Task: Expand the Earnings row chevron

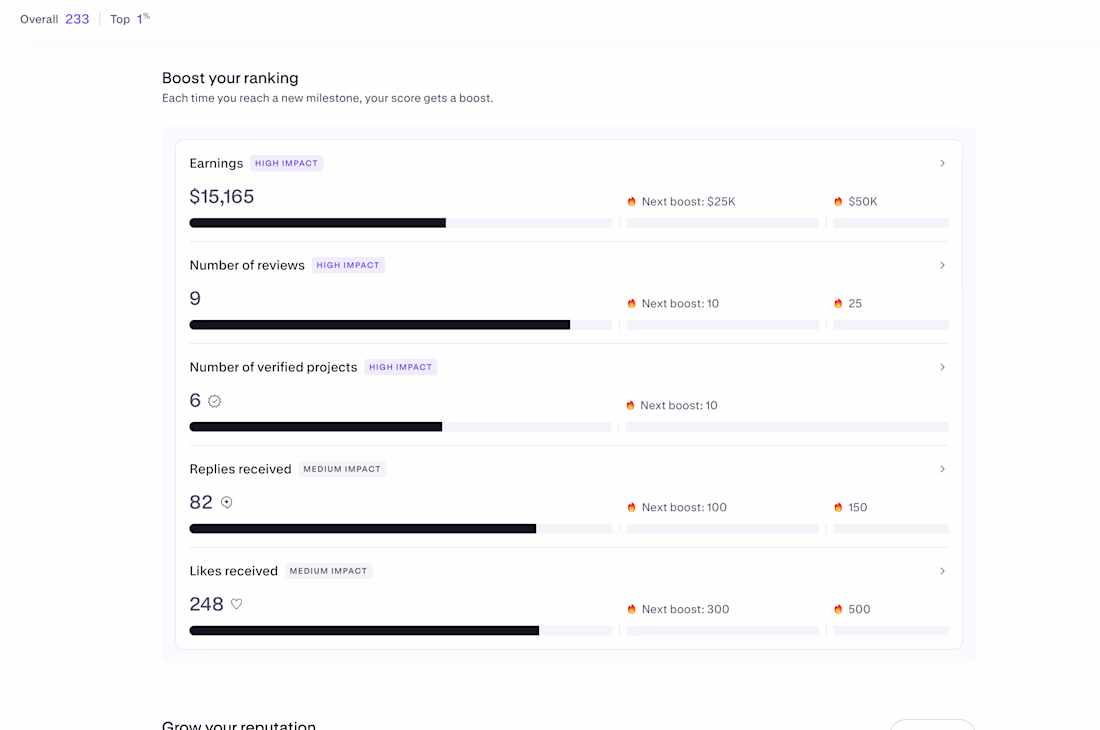Action: pos(942,163)
